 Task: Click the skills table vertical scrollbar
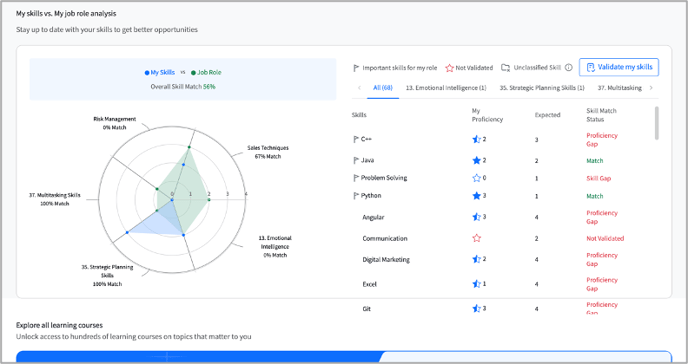[656, 123]
